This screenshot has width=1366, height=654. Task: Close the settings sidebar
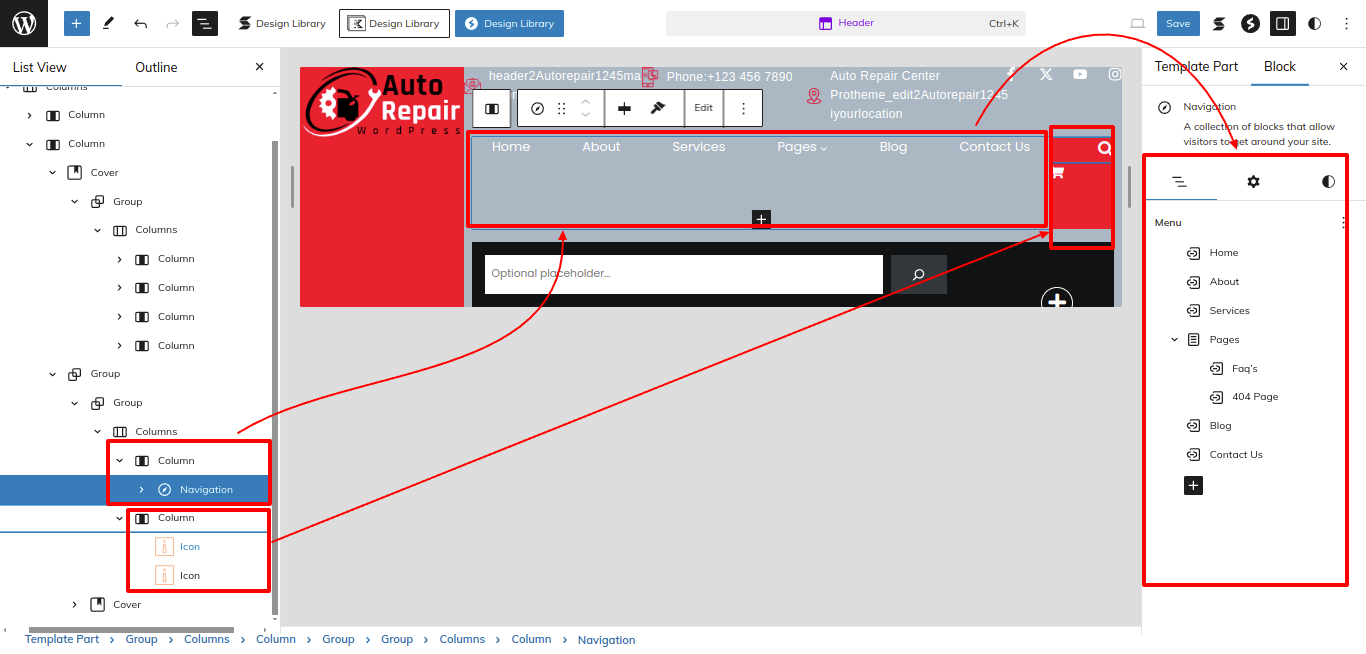[1344, 67]
